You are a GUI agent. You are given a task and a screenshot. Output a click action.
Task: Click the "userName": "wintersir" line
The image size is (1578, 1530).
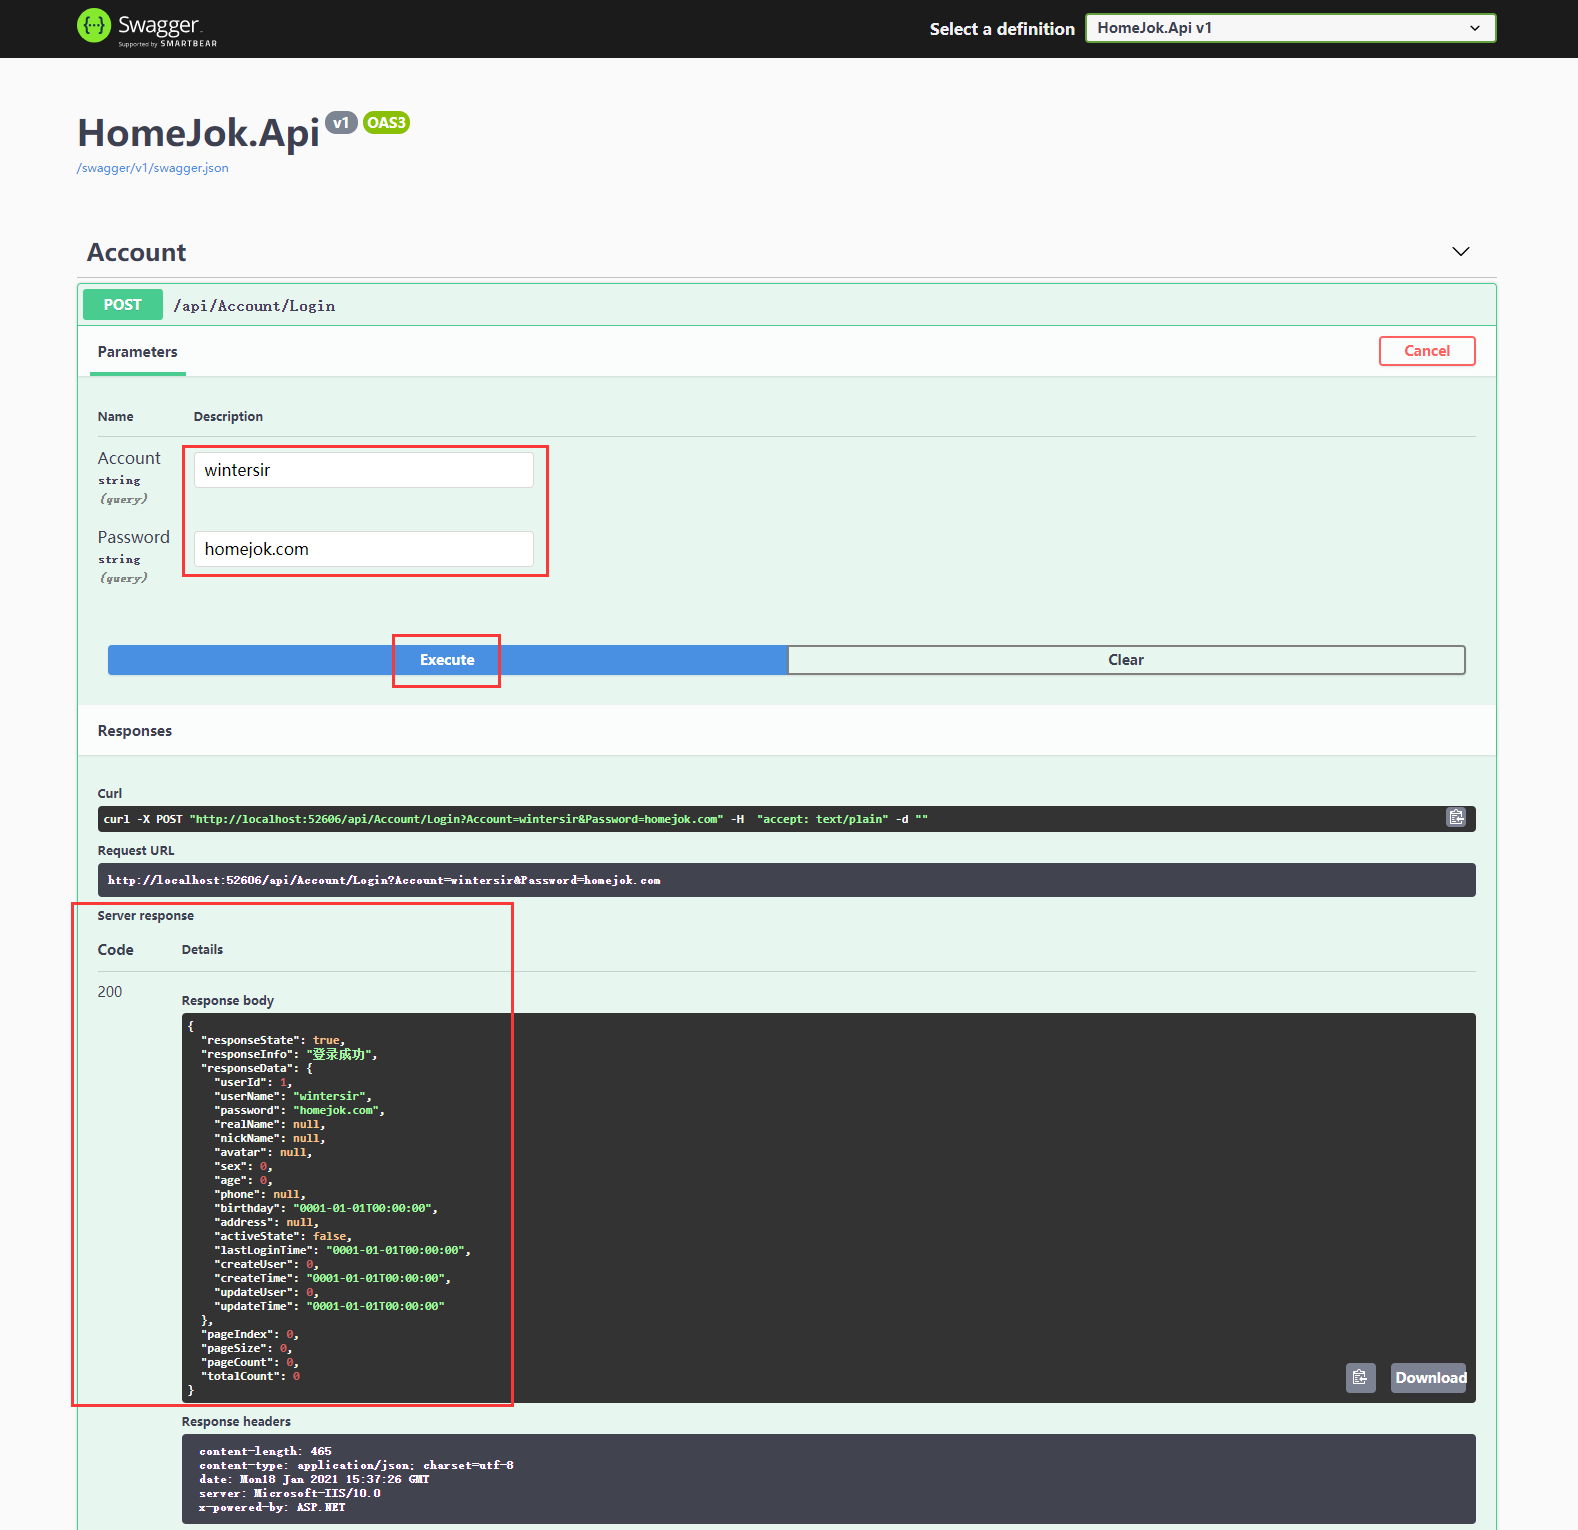[293, 1096]
